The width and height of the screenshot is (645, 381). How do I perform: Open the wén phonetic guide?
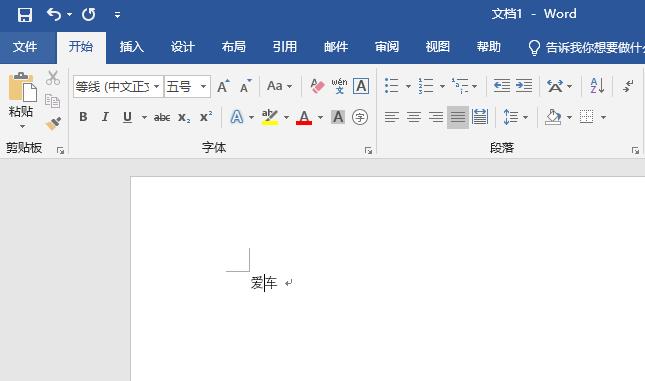[339, 86]
